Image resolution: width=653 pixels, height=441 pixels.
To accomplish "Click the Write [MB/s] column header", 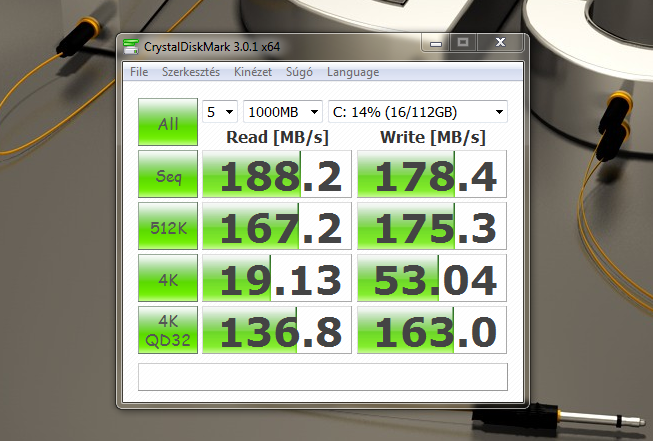I will 433,137.
